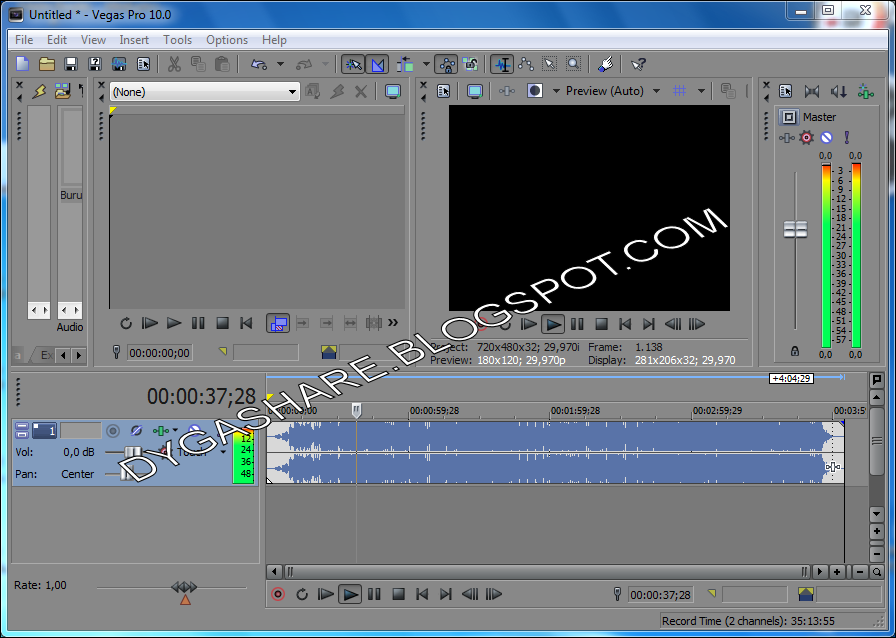Toggle Lock Fader Channels padlock on Master
Image resolution: width=896 pixels, height=638 pixels.
tap(795, 351)
